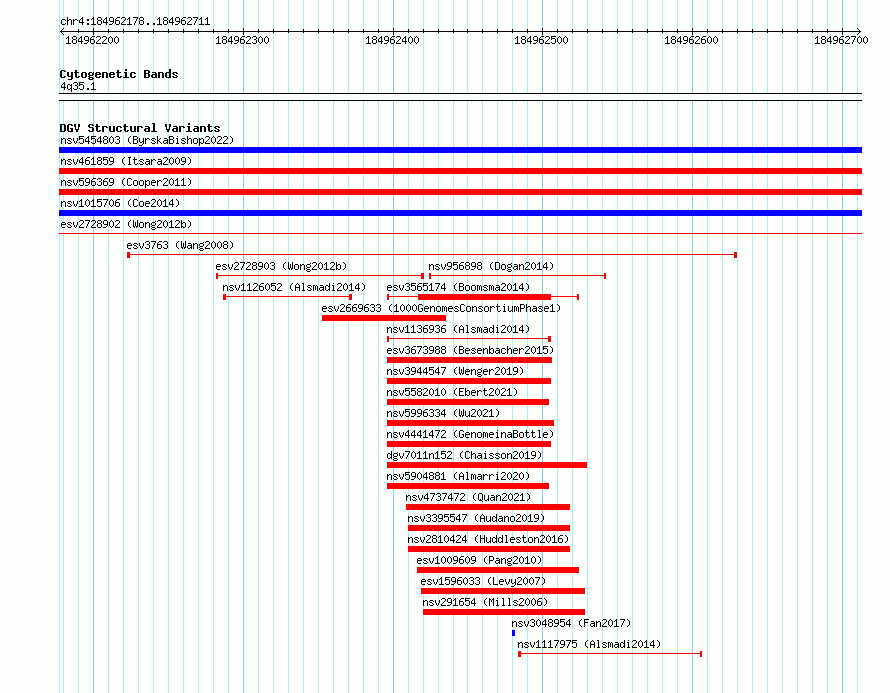Click the blue nsv1015706 Coe2014 bar

click(460, 213)
